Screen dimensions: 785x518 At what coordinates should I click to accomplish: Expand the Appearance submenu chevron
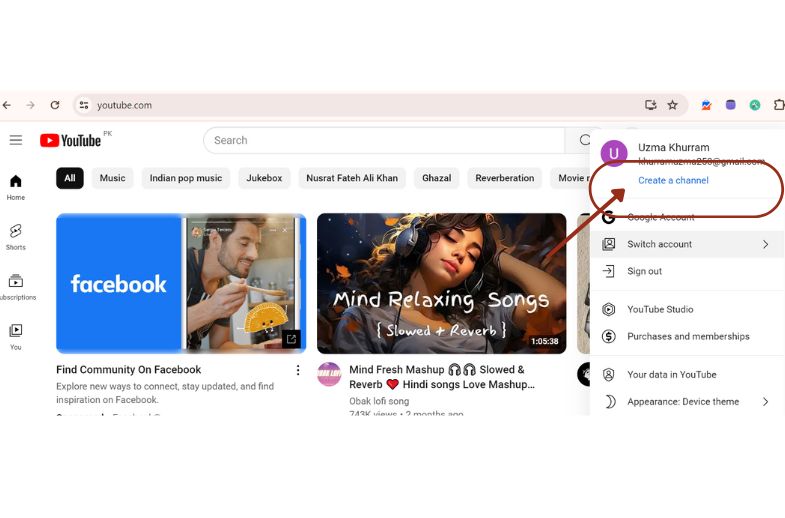point(765,401)
